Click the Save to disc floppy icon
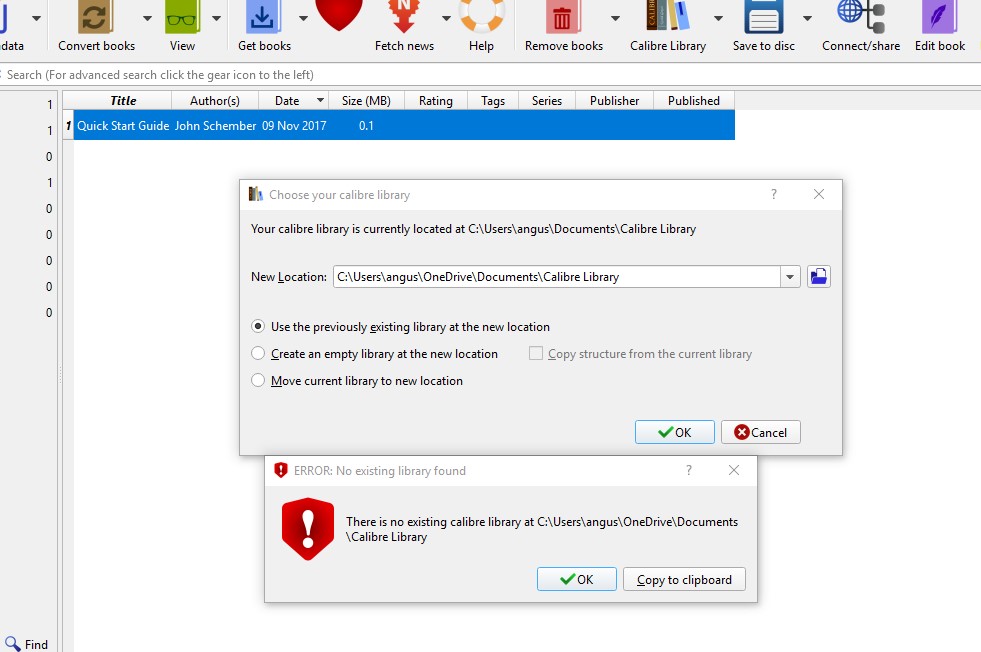The width and height of the screenshot is (981, 652). 764,17
